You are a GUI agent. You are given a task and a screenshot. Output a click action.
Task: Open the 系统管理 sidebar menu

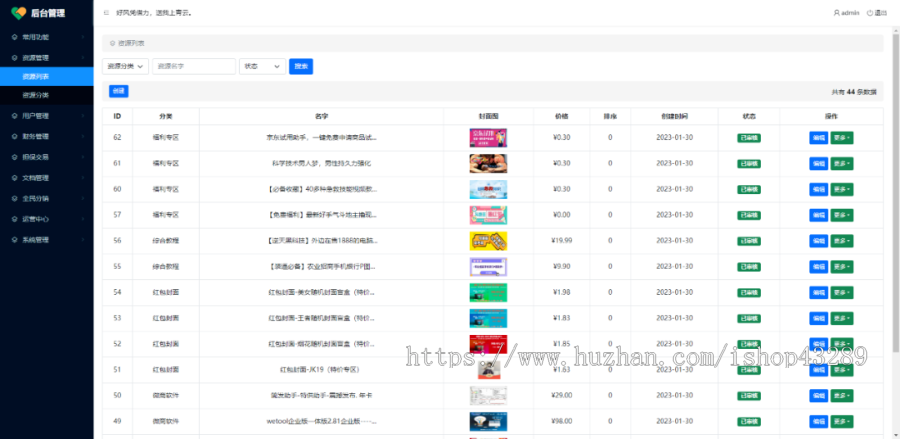point(46,240)
